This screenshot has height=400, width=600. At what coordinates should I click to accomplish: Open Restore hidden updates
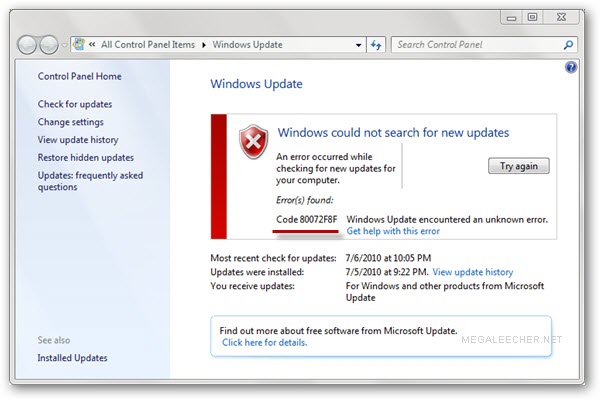[x=85, y=158]
